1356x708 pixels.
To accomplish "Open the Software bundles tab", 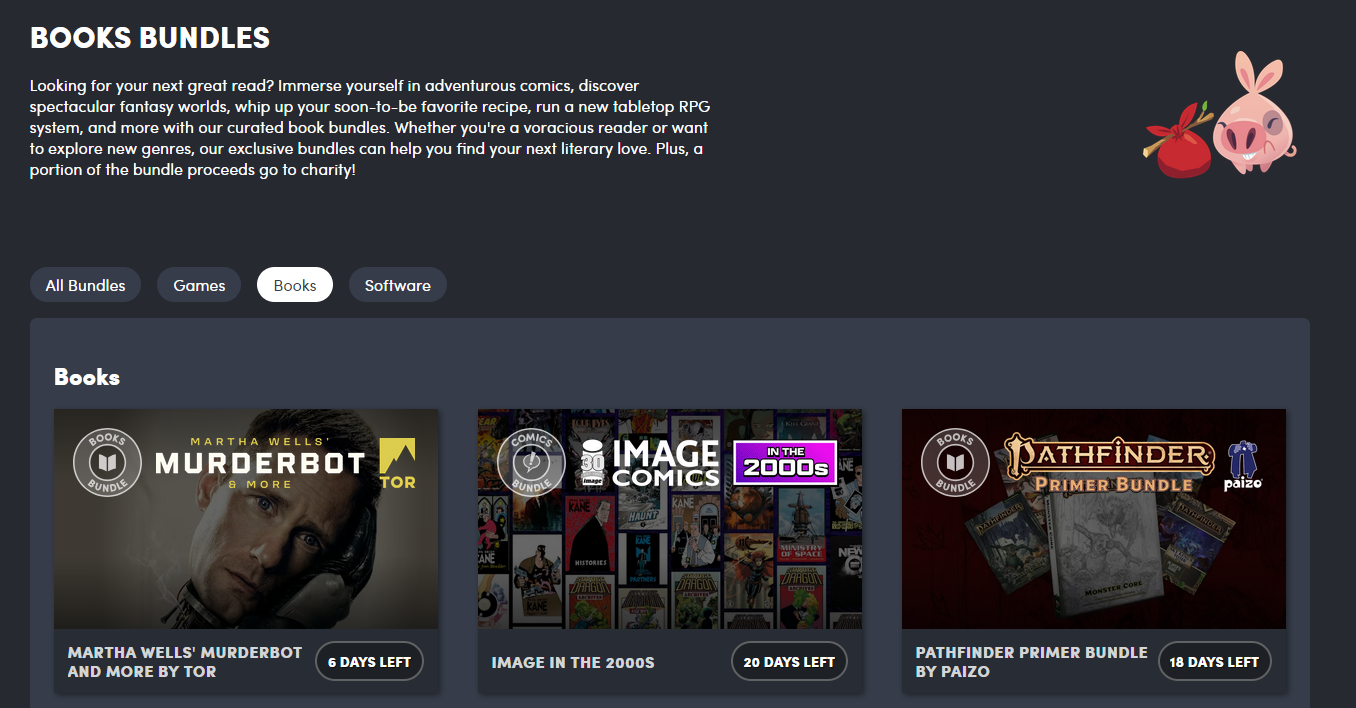I will [397, 285].
